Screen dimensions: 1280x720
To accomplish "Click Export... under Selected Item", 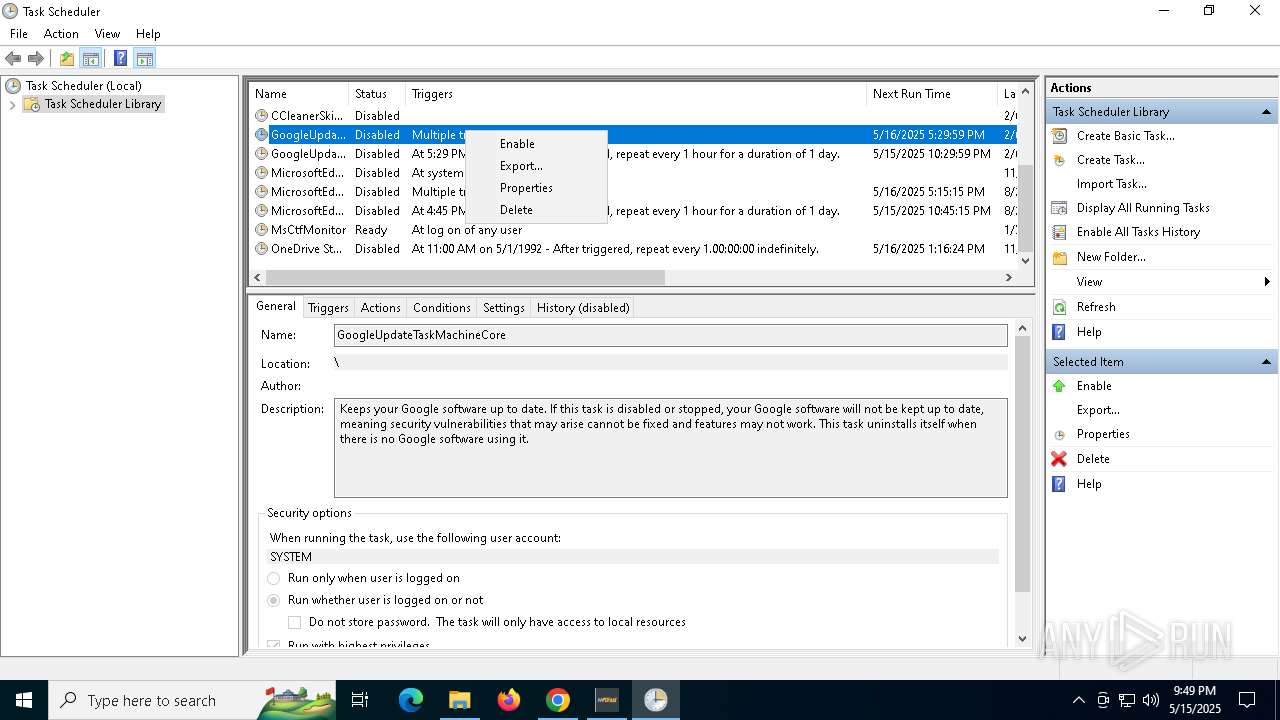I will pos(1098,410).
